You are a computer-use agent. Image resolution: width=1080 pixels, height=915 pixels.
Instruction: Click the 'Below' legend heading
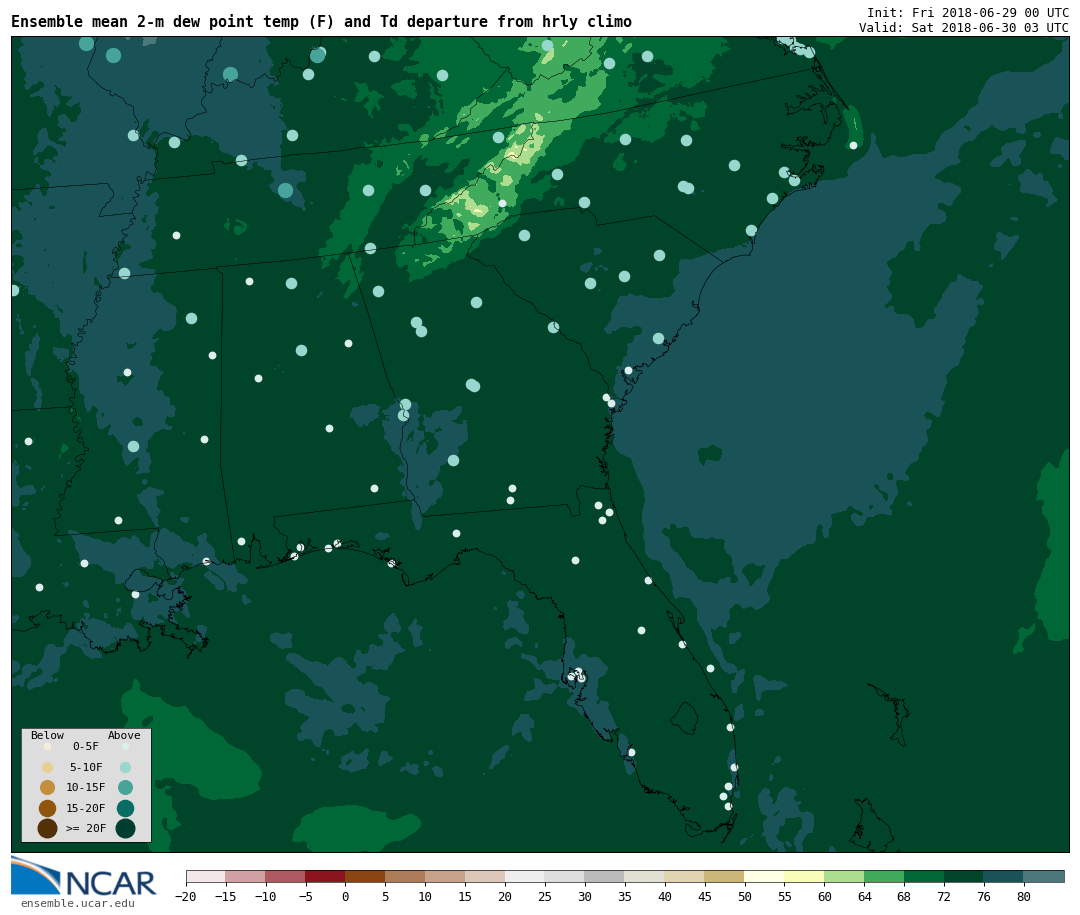pos(48,735)
